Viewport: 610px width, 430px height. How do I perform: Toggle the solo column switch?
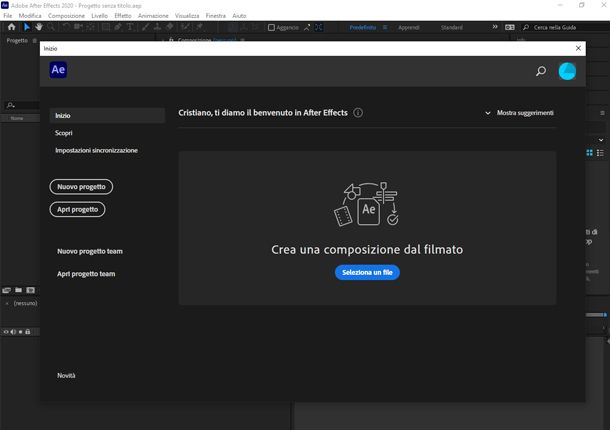(x=21, y=332)
